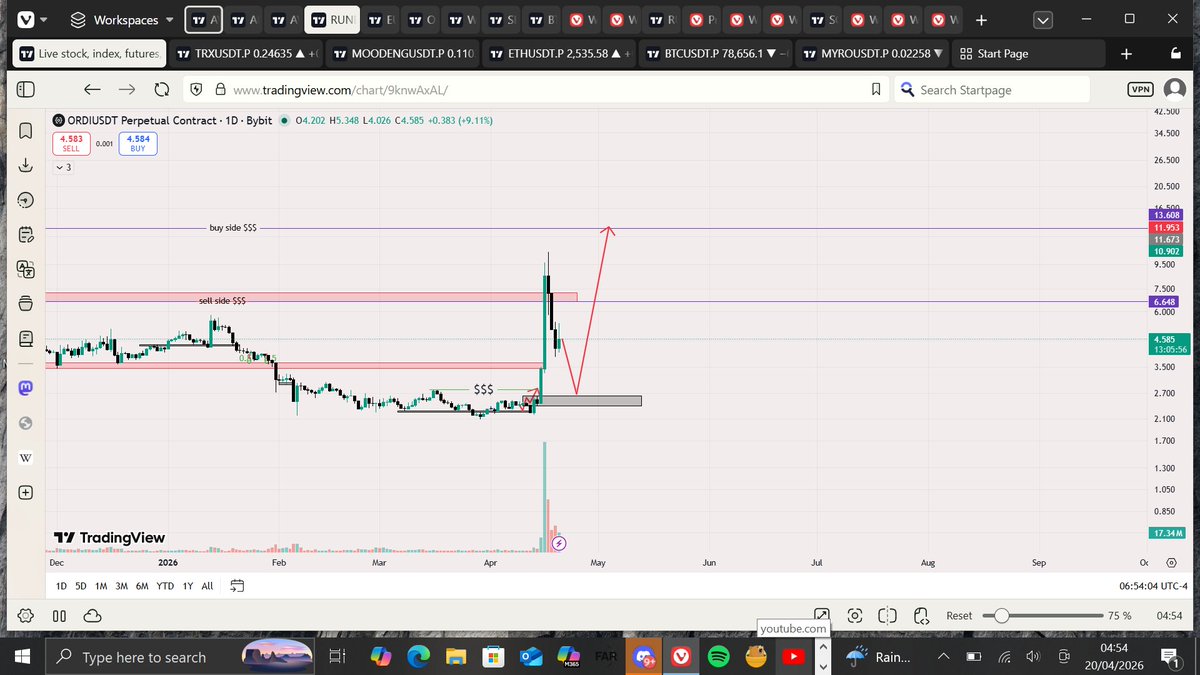Screen dimensions: 1200x675
Task: Open Vivaldi settings gear in status bar
Action: pyautogui.click(x=26, y=616)
